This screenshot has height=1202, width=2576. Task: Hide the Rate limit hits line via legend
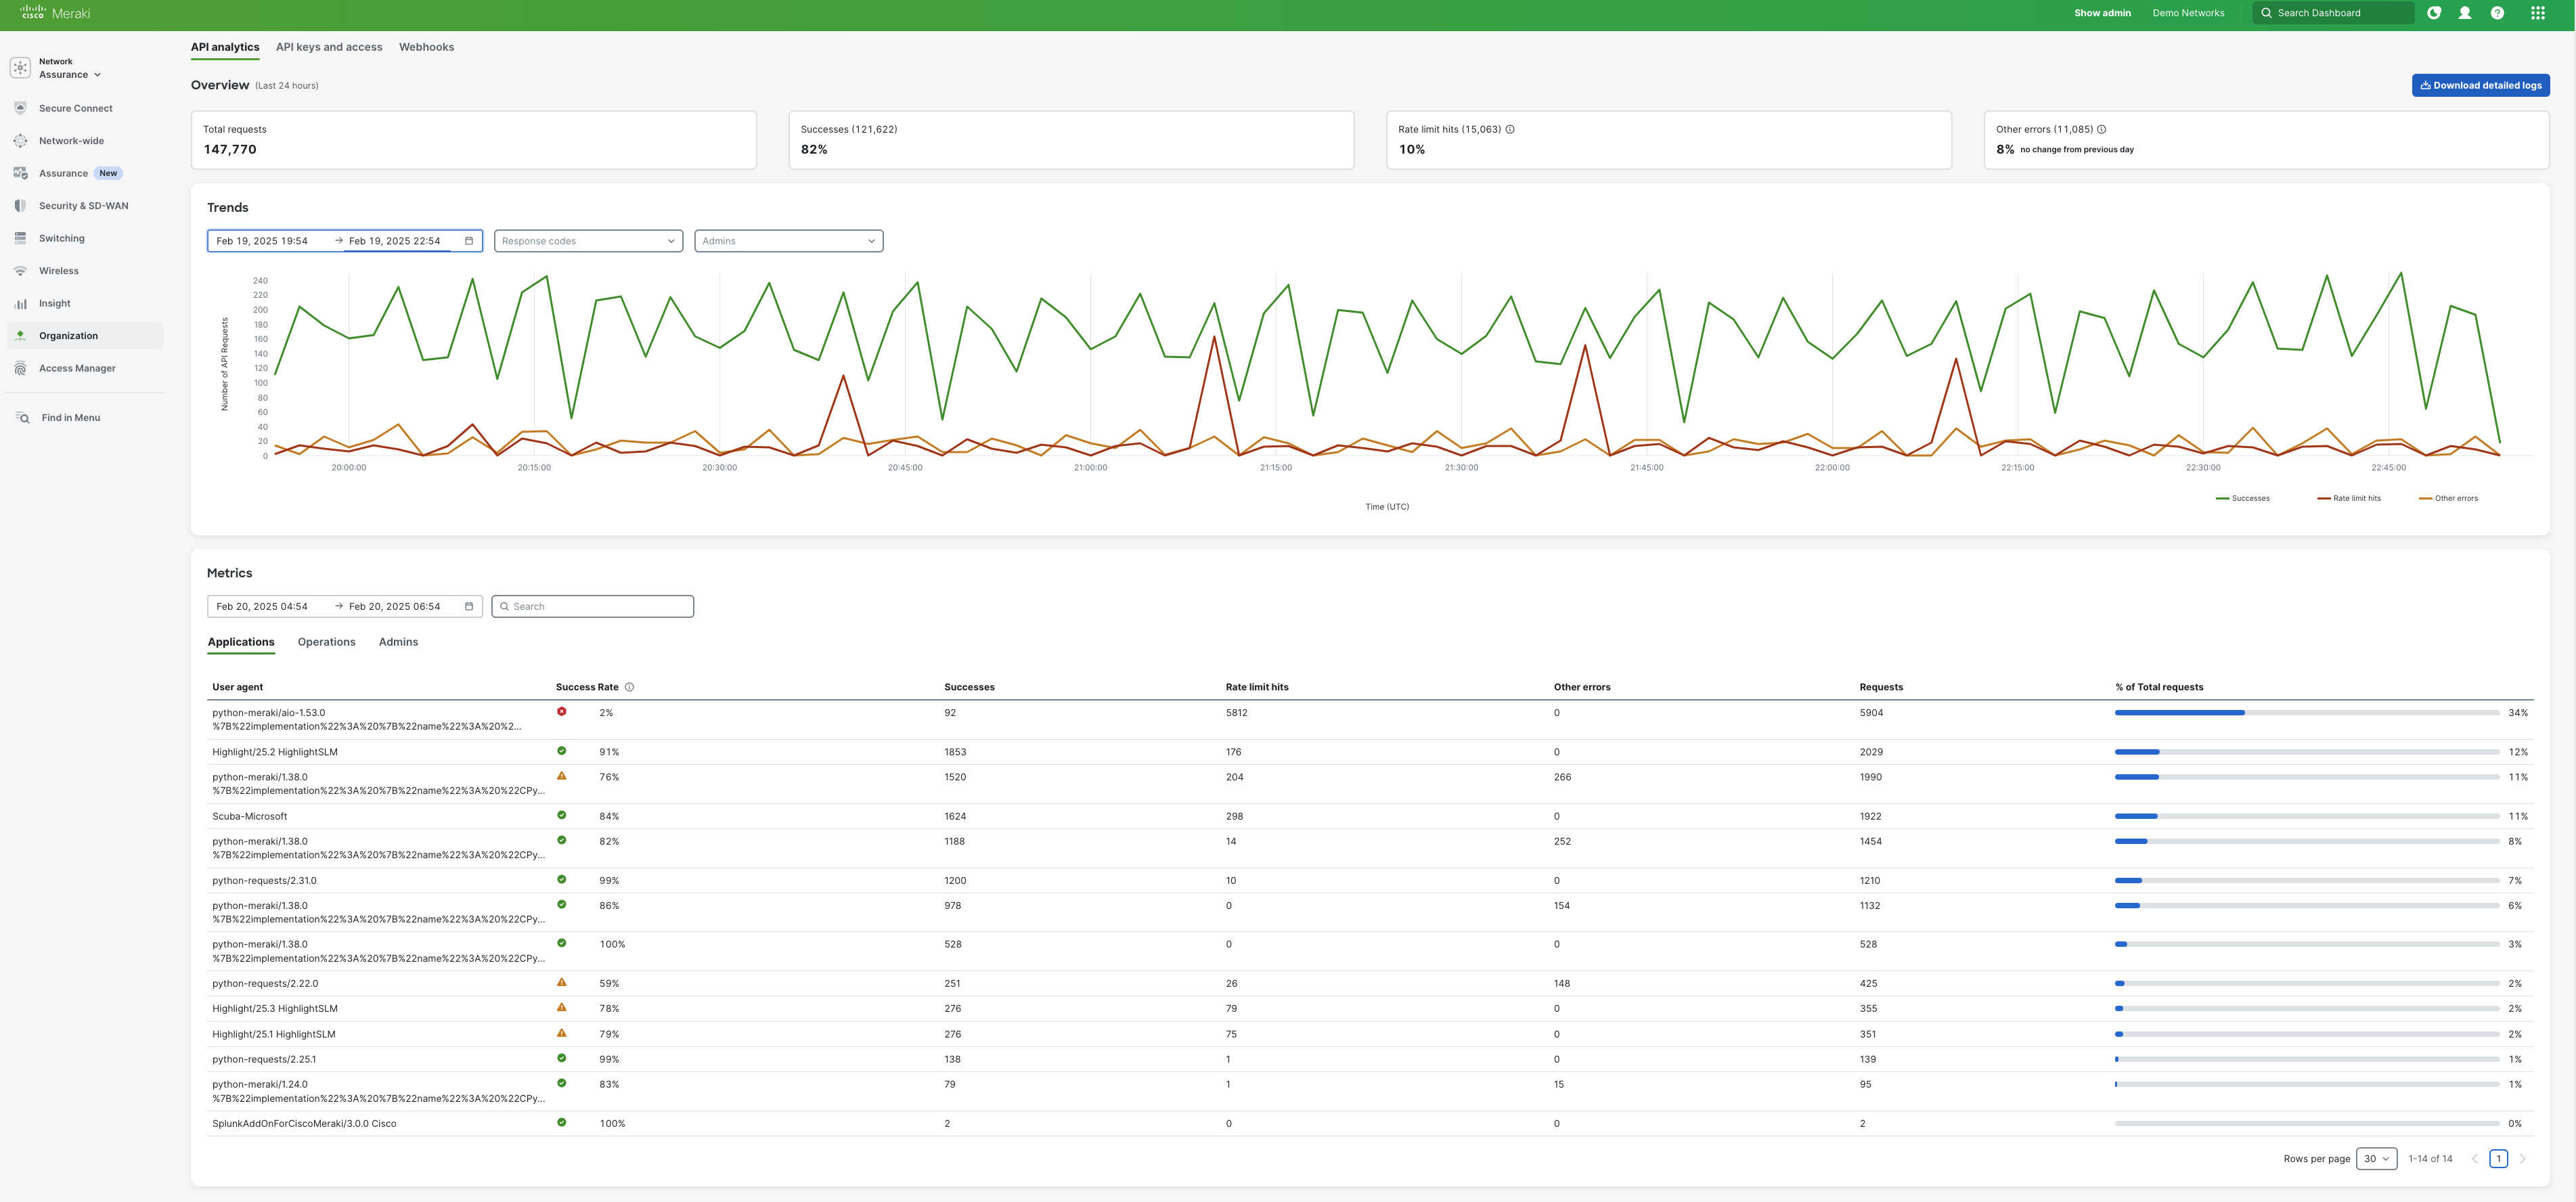2349,497
